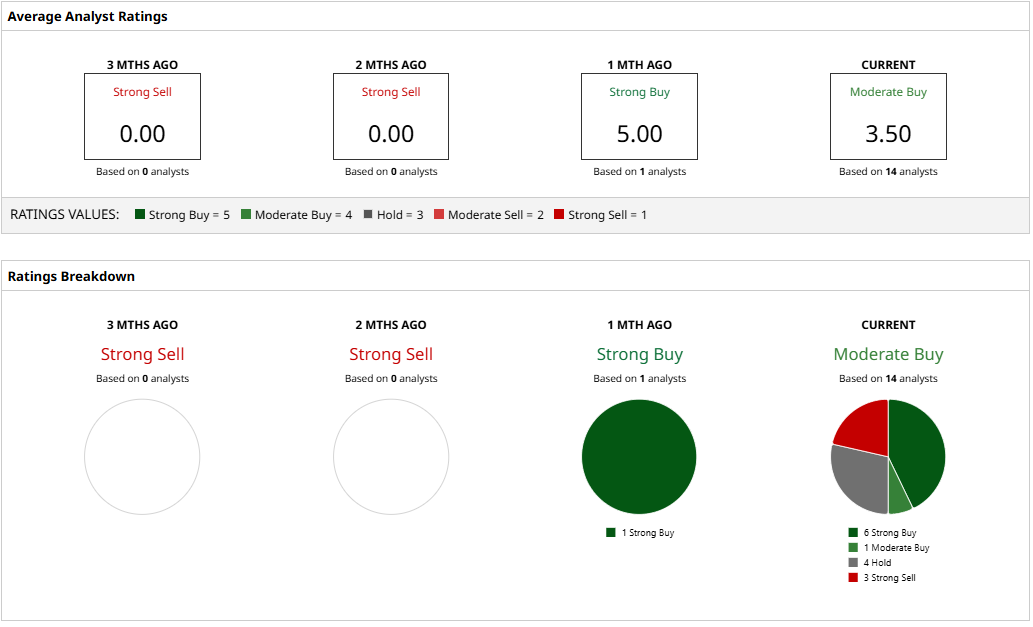
Task: Click 'Based on 14 analysts' under 3.50 box
Action: click(x=888, y=171)
